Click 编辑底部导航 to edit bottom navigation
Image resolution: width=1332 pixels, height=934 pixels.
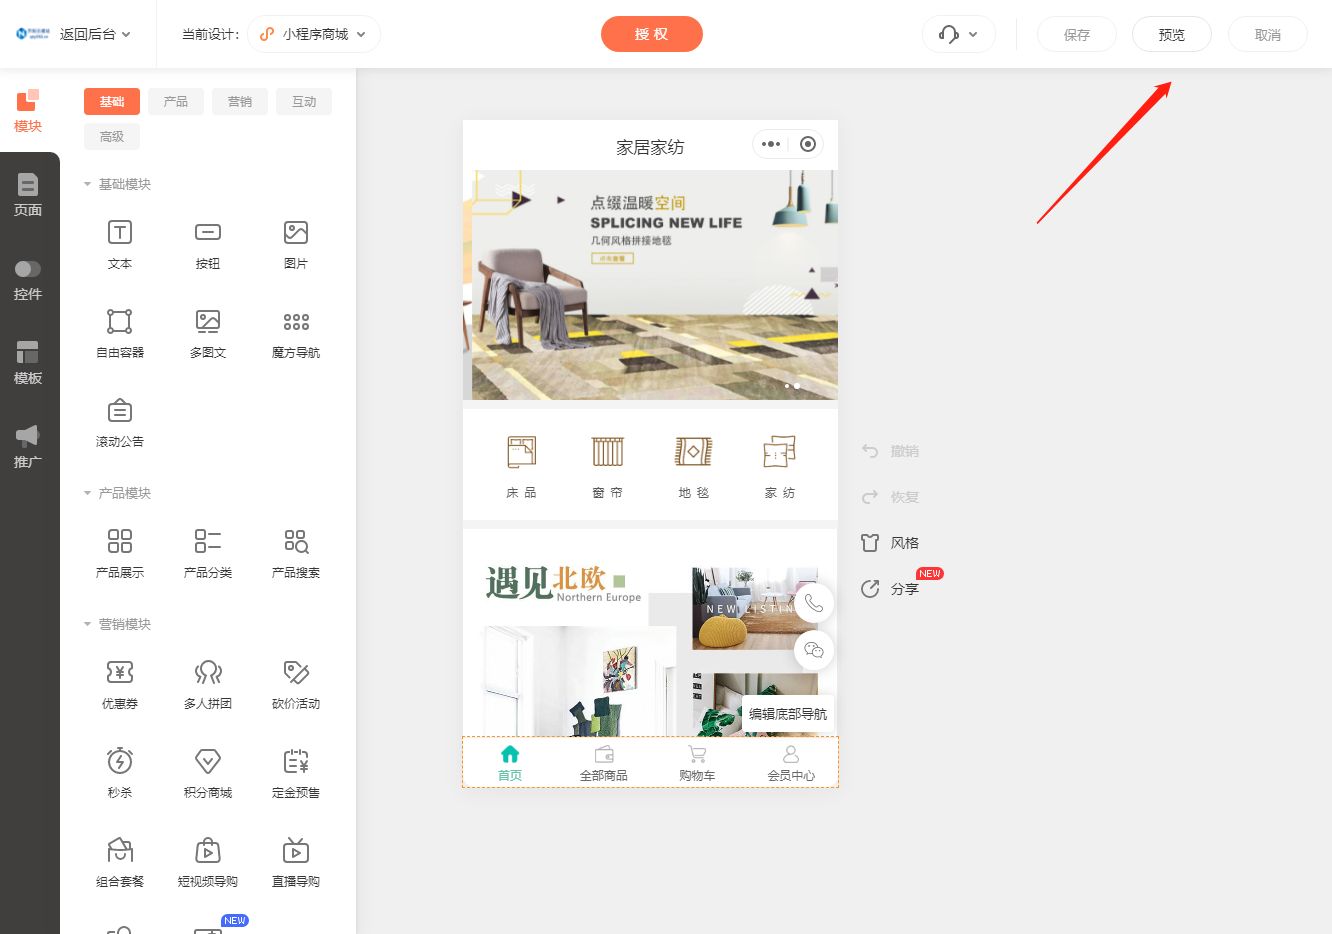[x=786, y=713]
